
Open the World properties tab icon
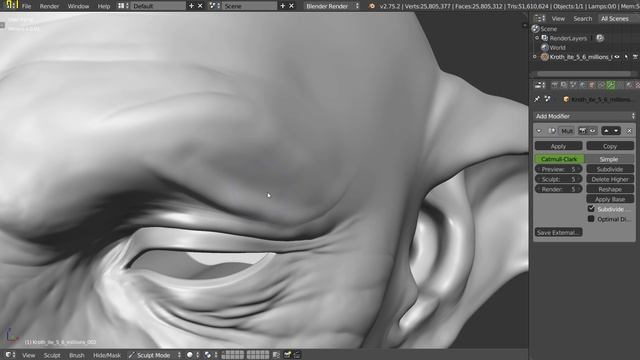[582, 85]
